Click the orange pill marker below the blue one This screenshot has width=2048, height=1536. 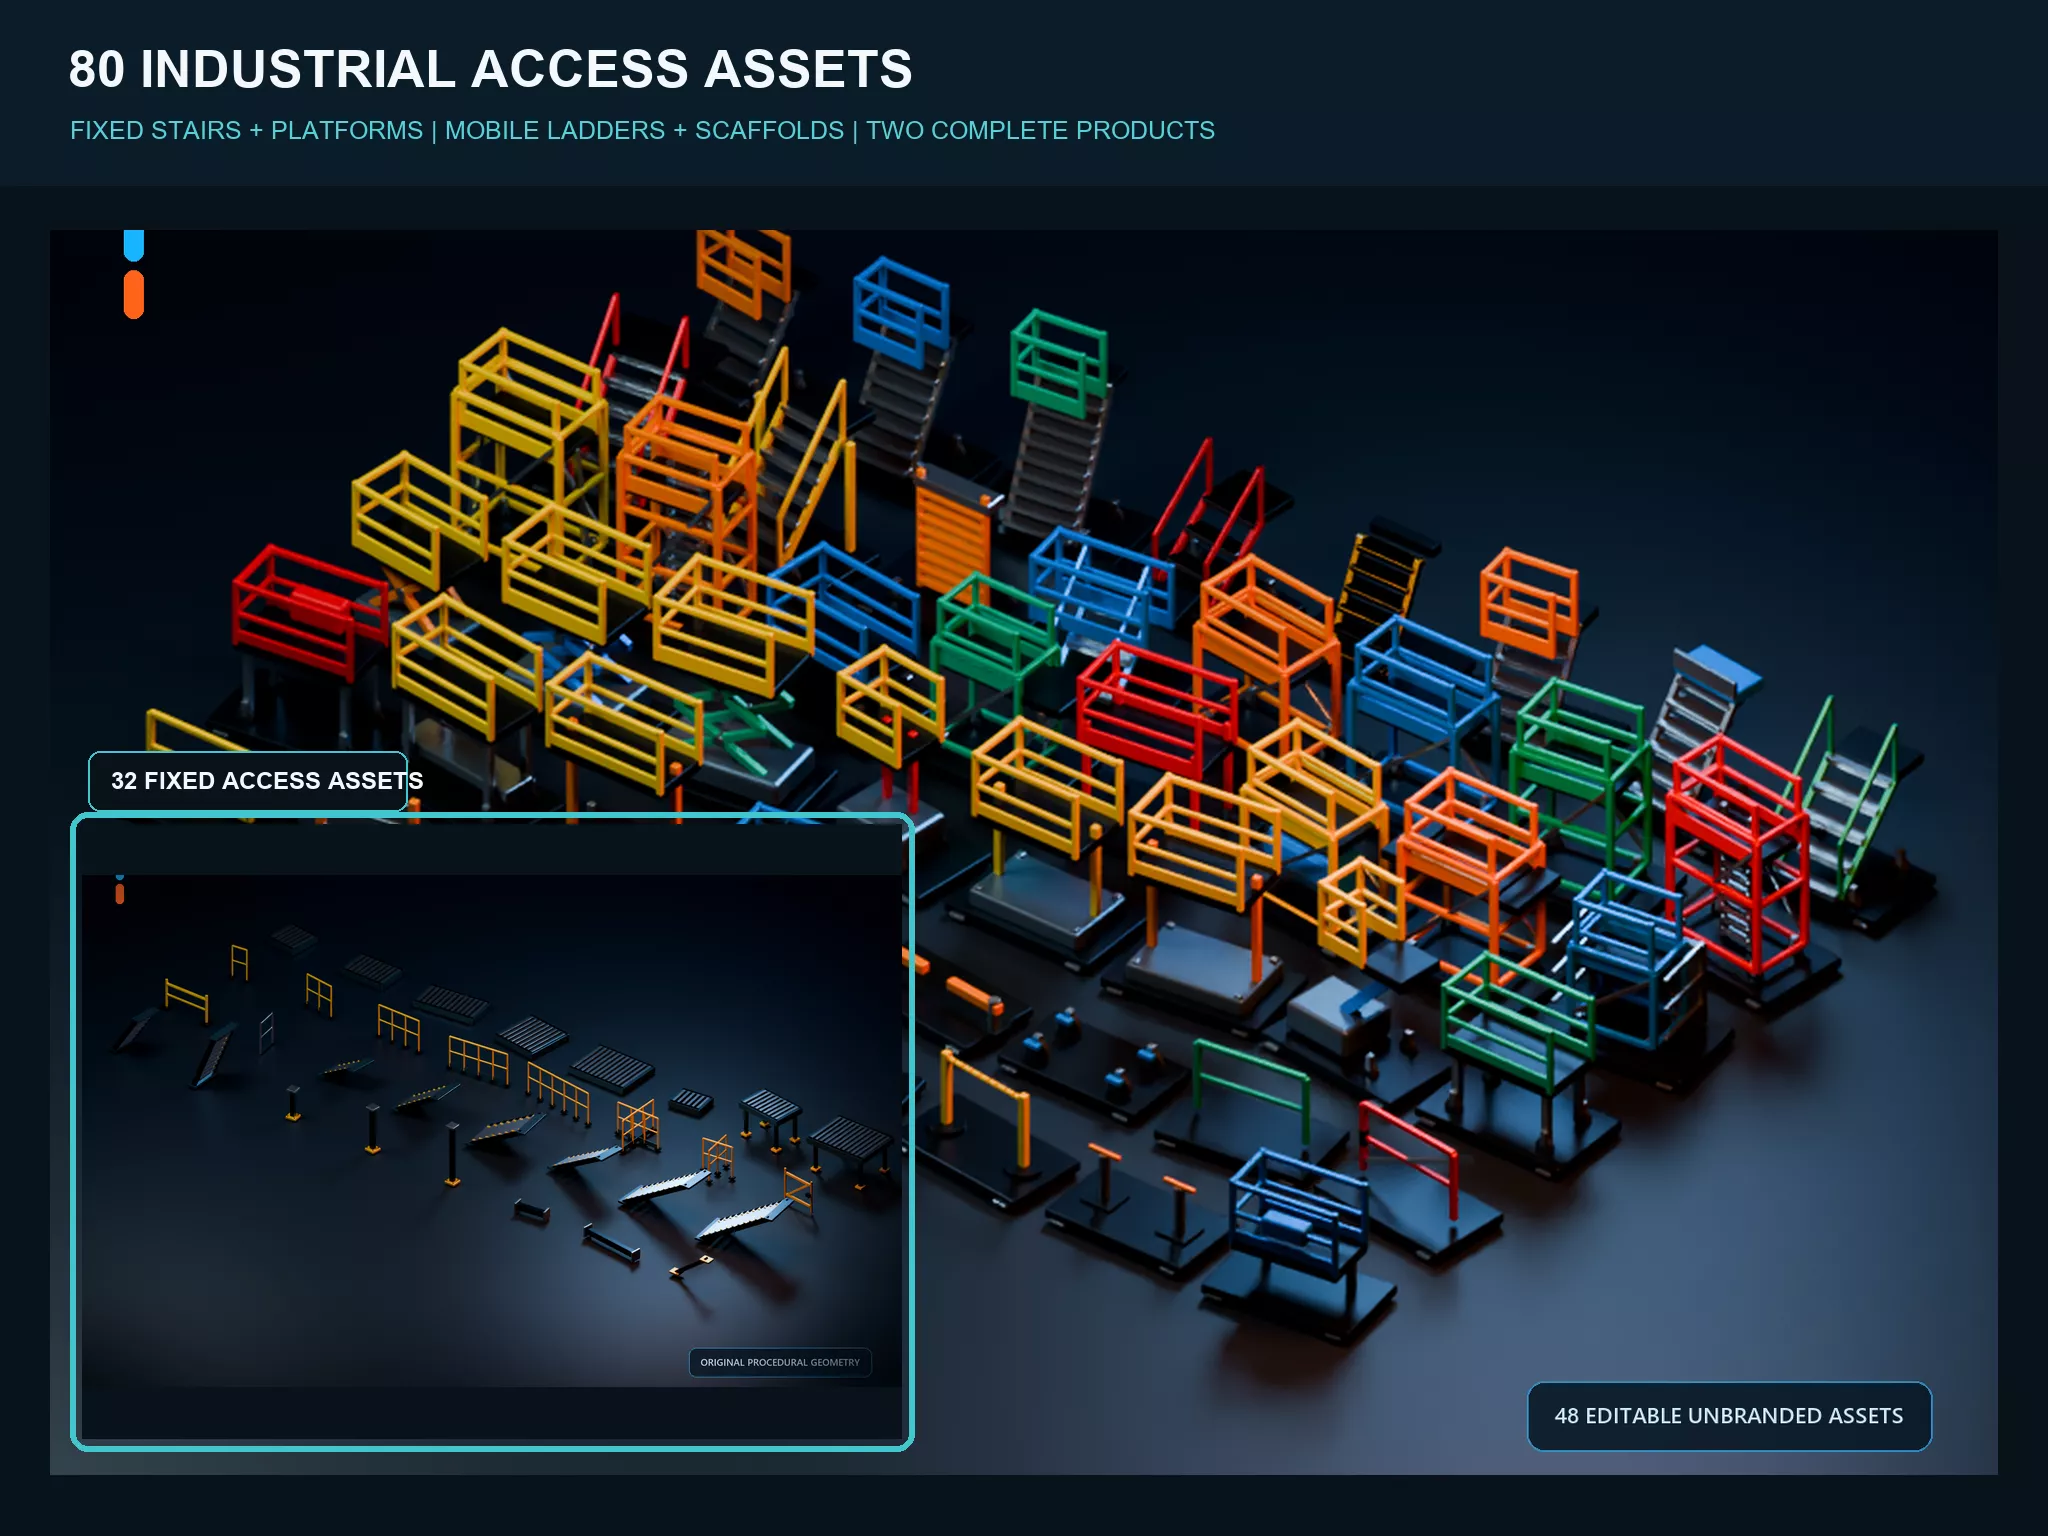click(133, 295)
